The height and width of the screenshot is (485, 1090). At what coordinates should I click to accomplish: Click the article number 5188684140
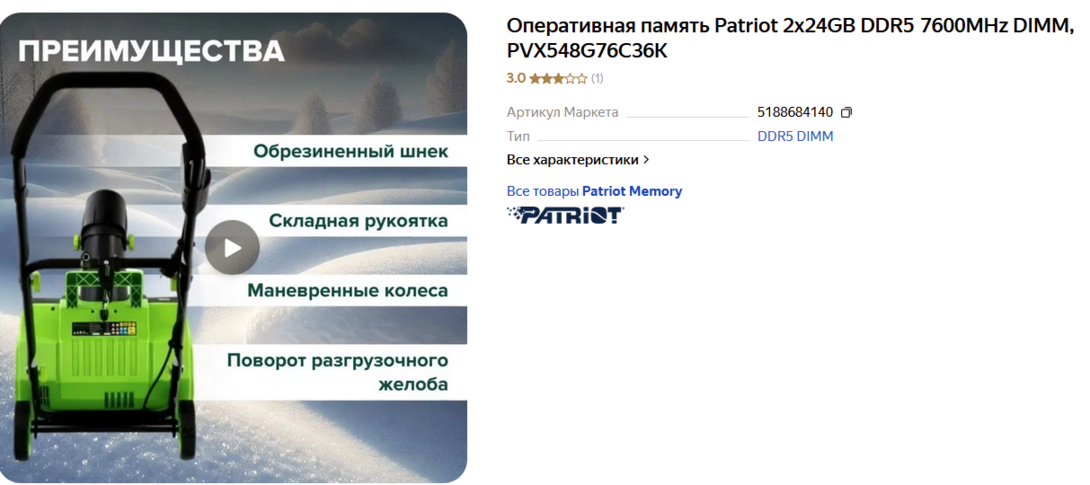click(795, 113)
